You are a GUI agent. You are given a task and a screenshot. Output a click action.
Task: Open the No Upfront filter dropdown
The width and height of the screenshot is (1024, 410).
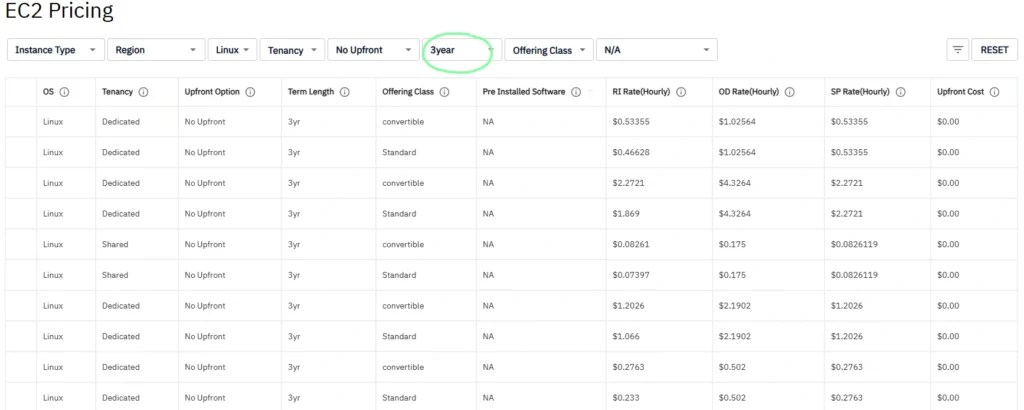pyautogui.click(x=374, y=50)
